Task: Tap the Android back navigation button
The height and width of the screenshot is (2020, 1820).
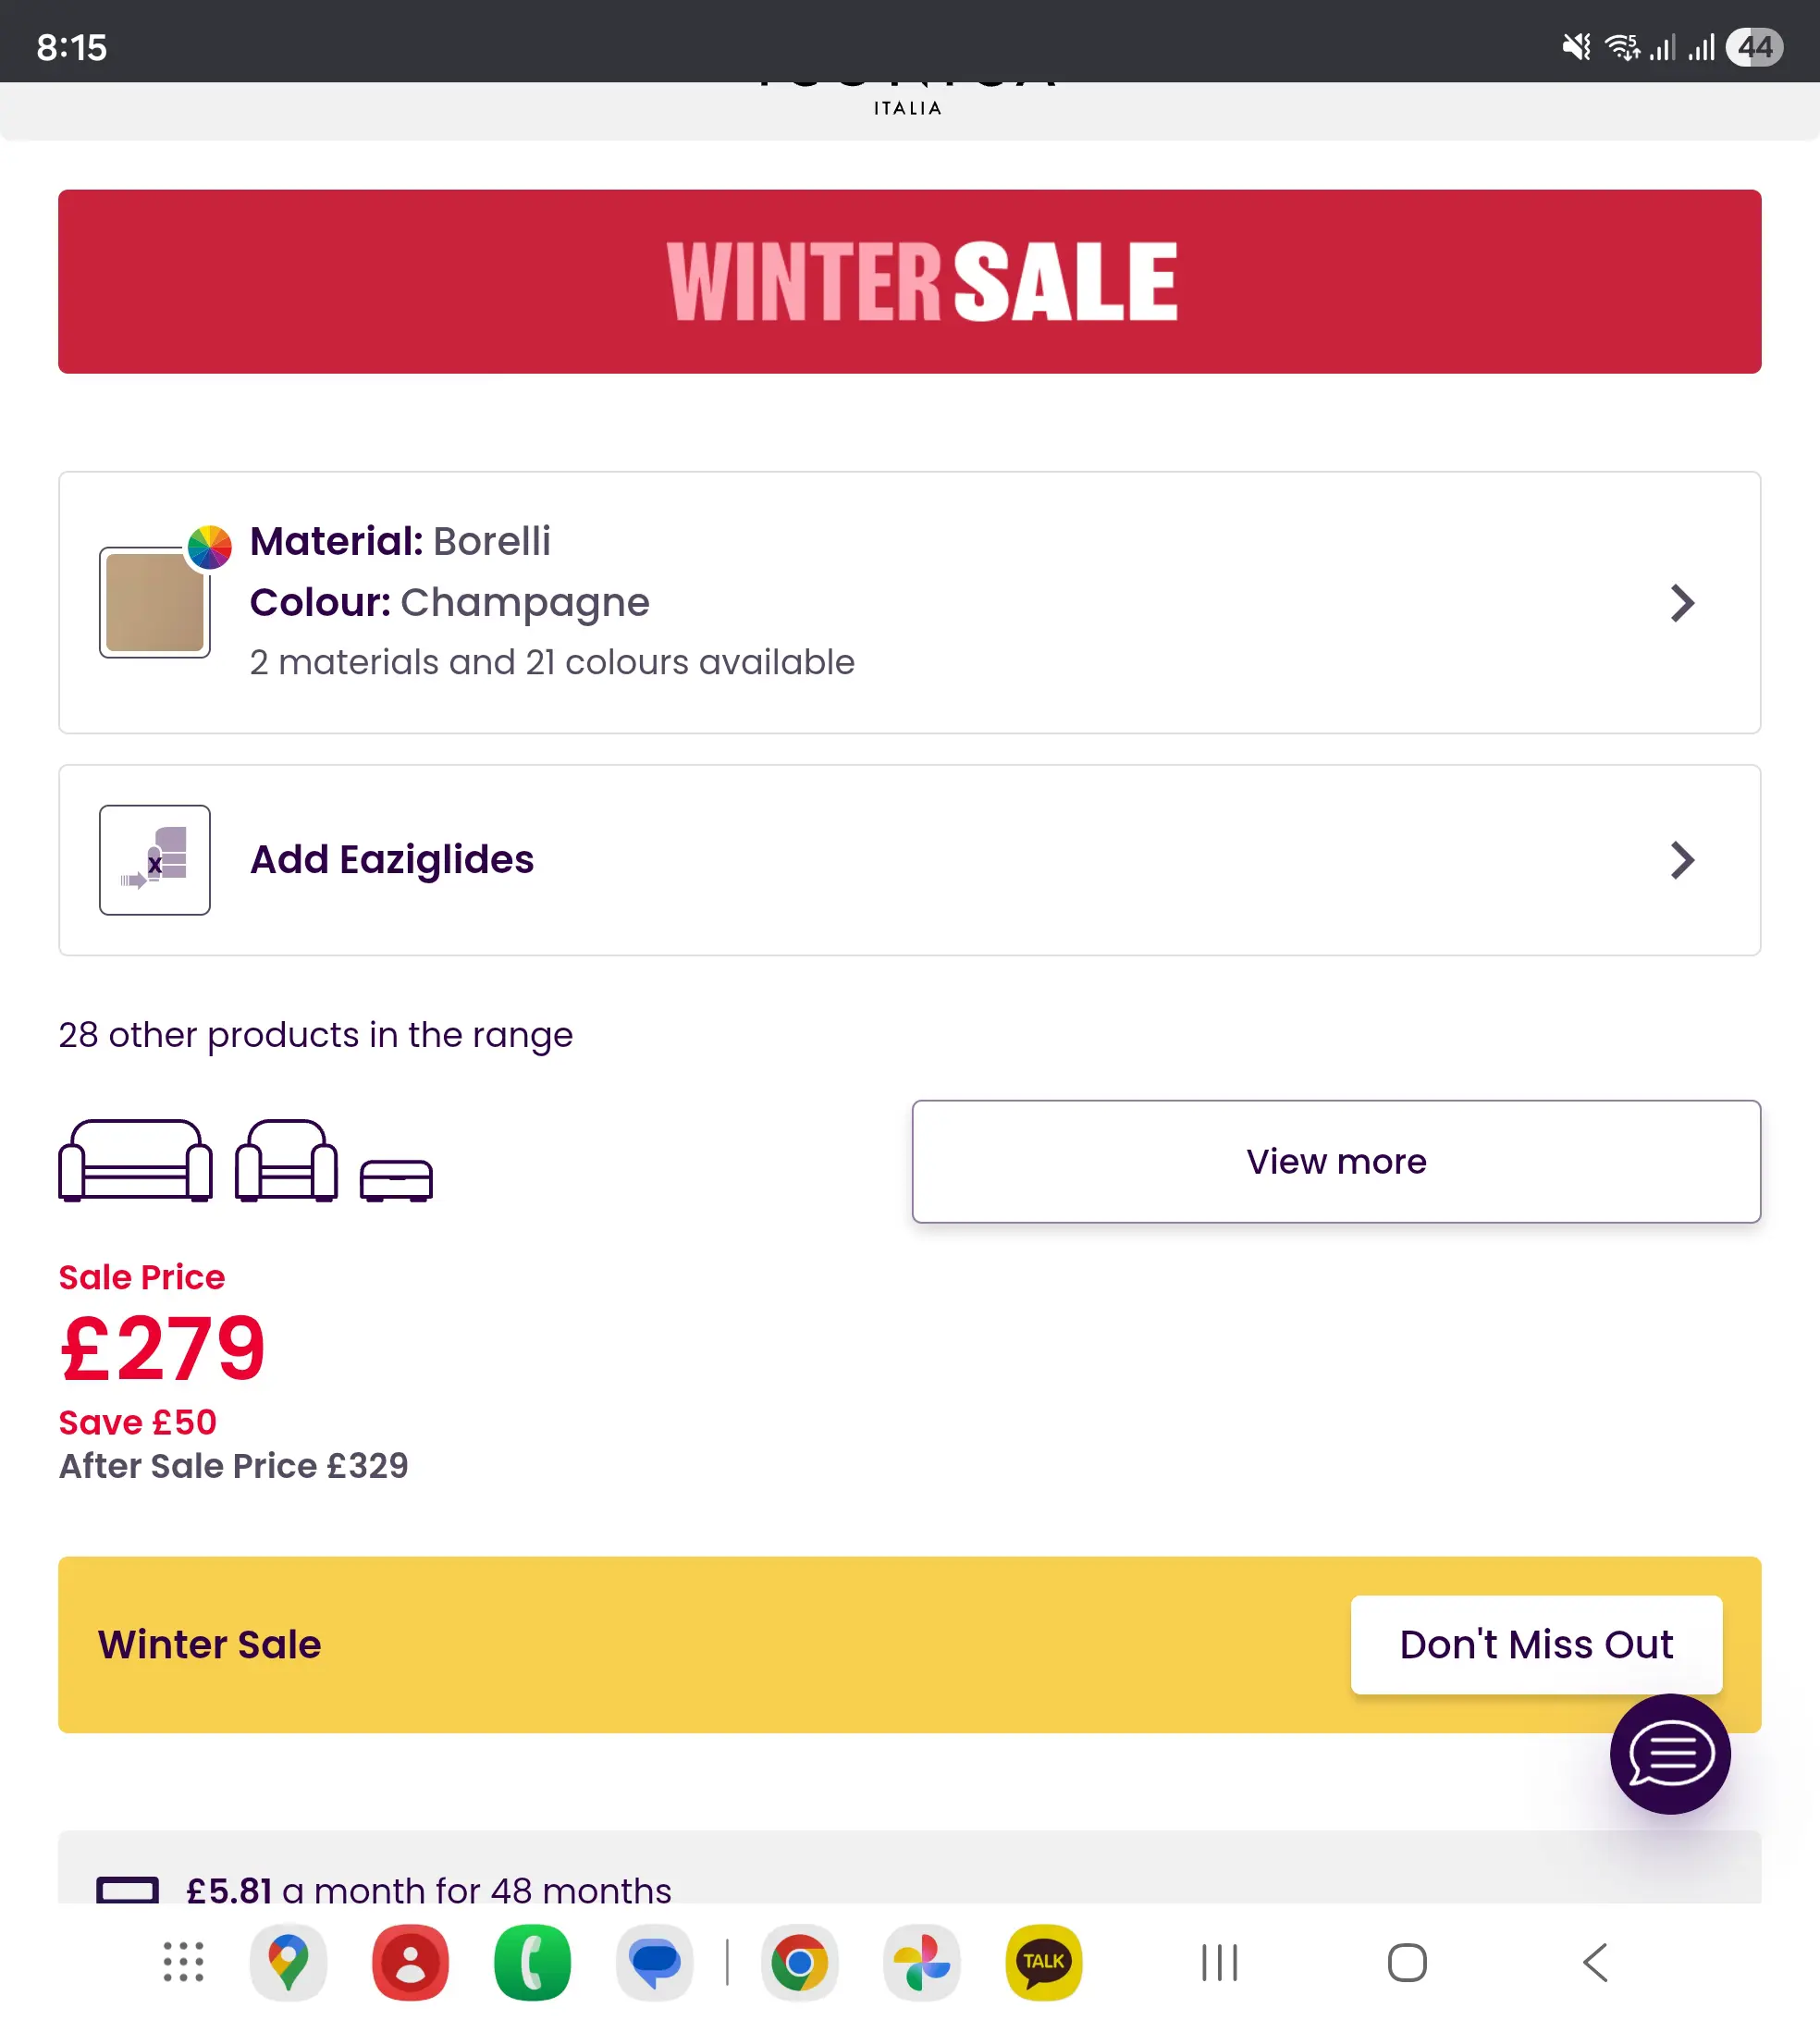Action: point(1595,1962)
